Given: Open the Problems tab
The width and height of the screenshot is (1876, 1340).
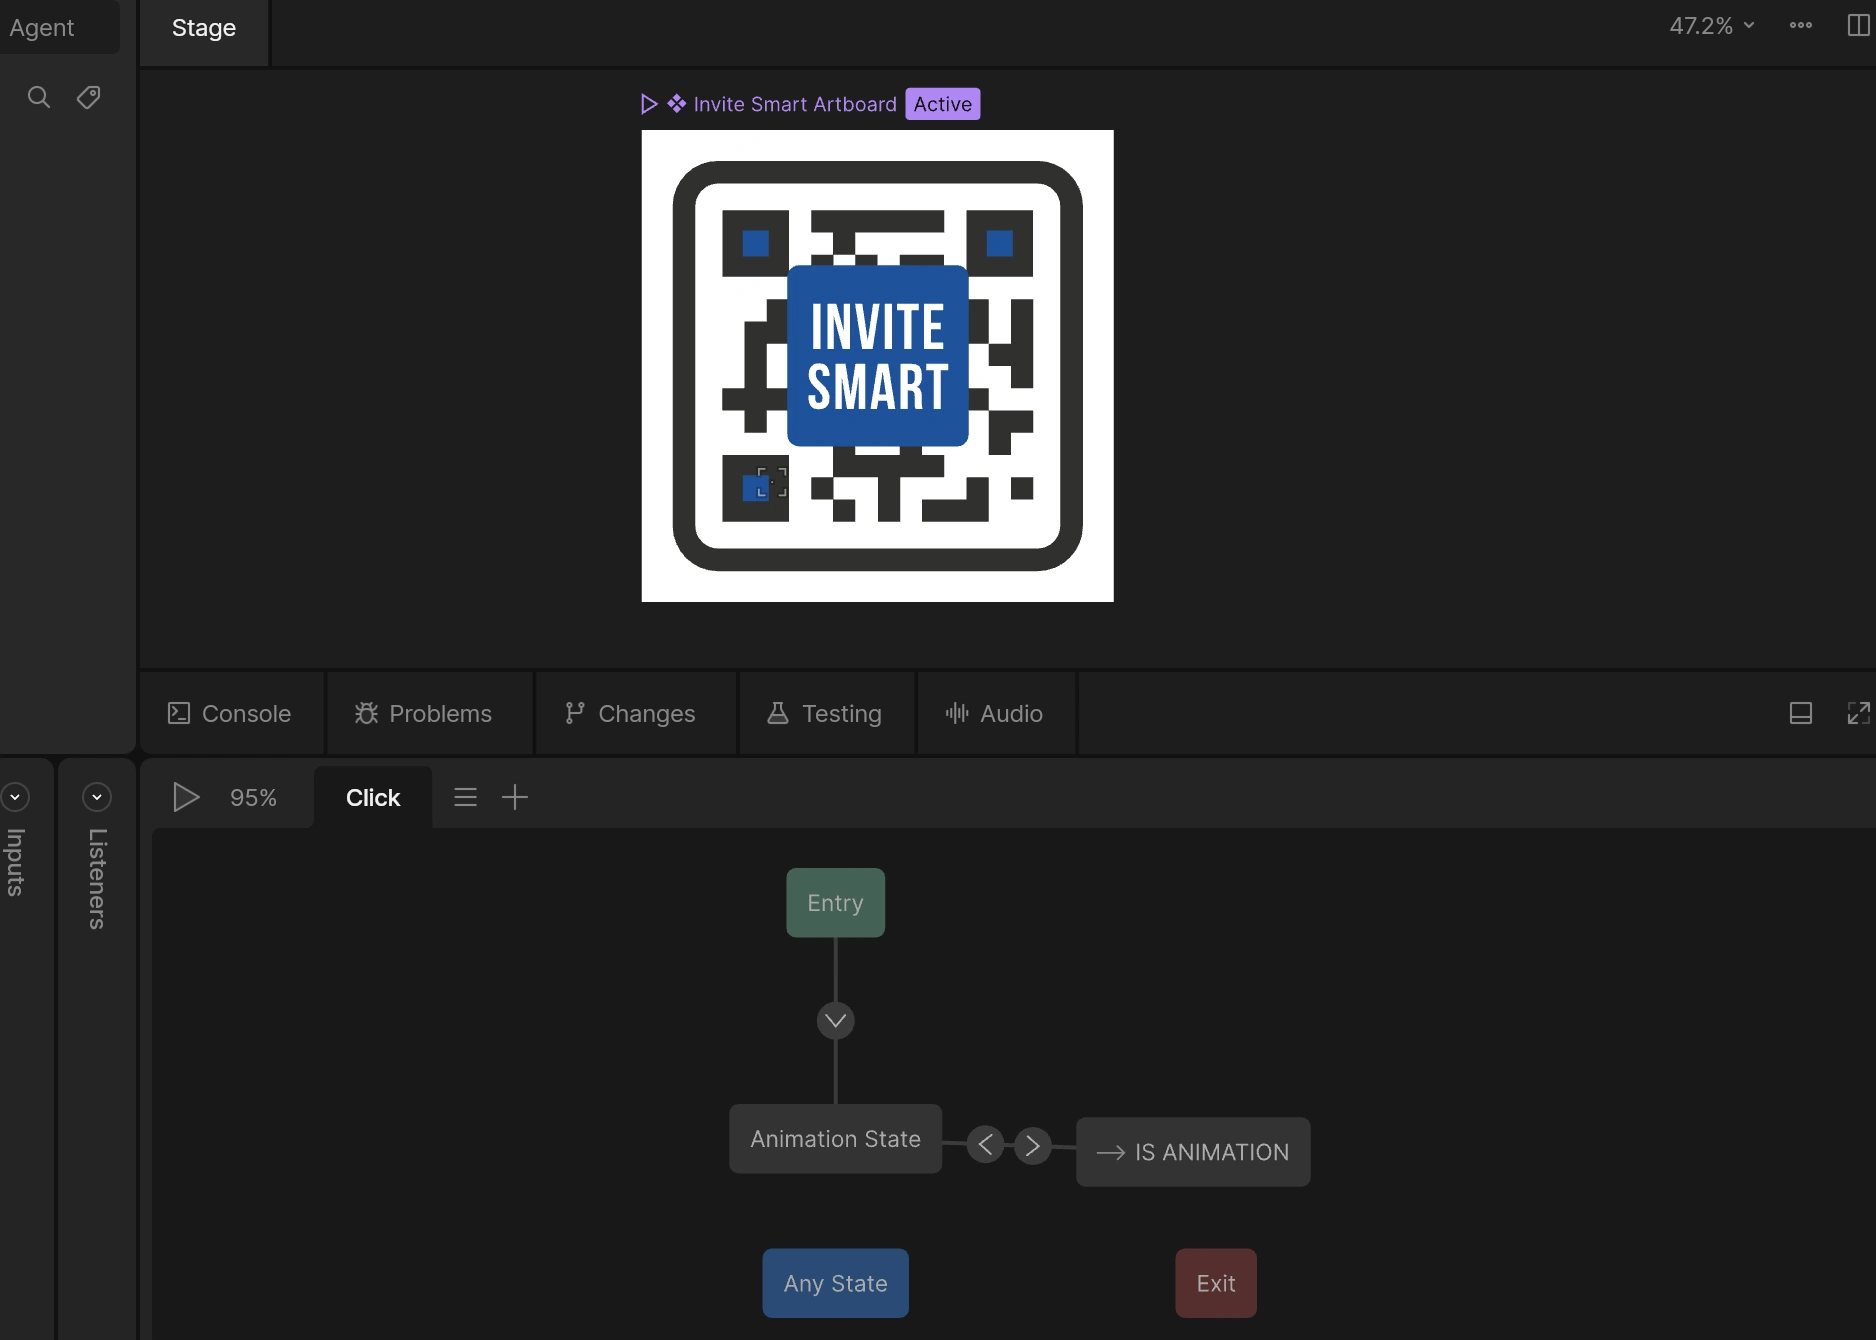Looking at the screenshot, I should (x=423, y=713).
